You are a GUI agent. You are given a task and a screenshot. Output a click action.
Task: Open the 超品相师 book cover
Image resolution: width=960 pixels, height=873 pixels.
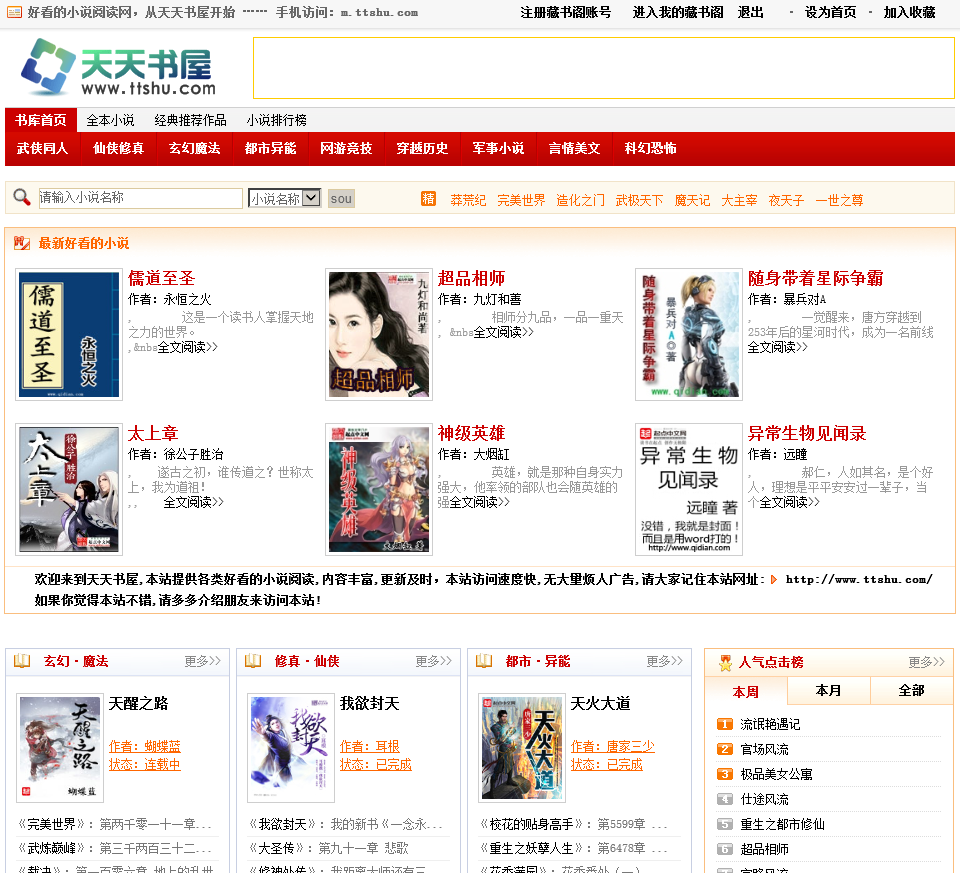[x=379, y=334]
